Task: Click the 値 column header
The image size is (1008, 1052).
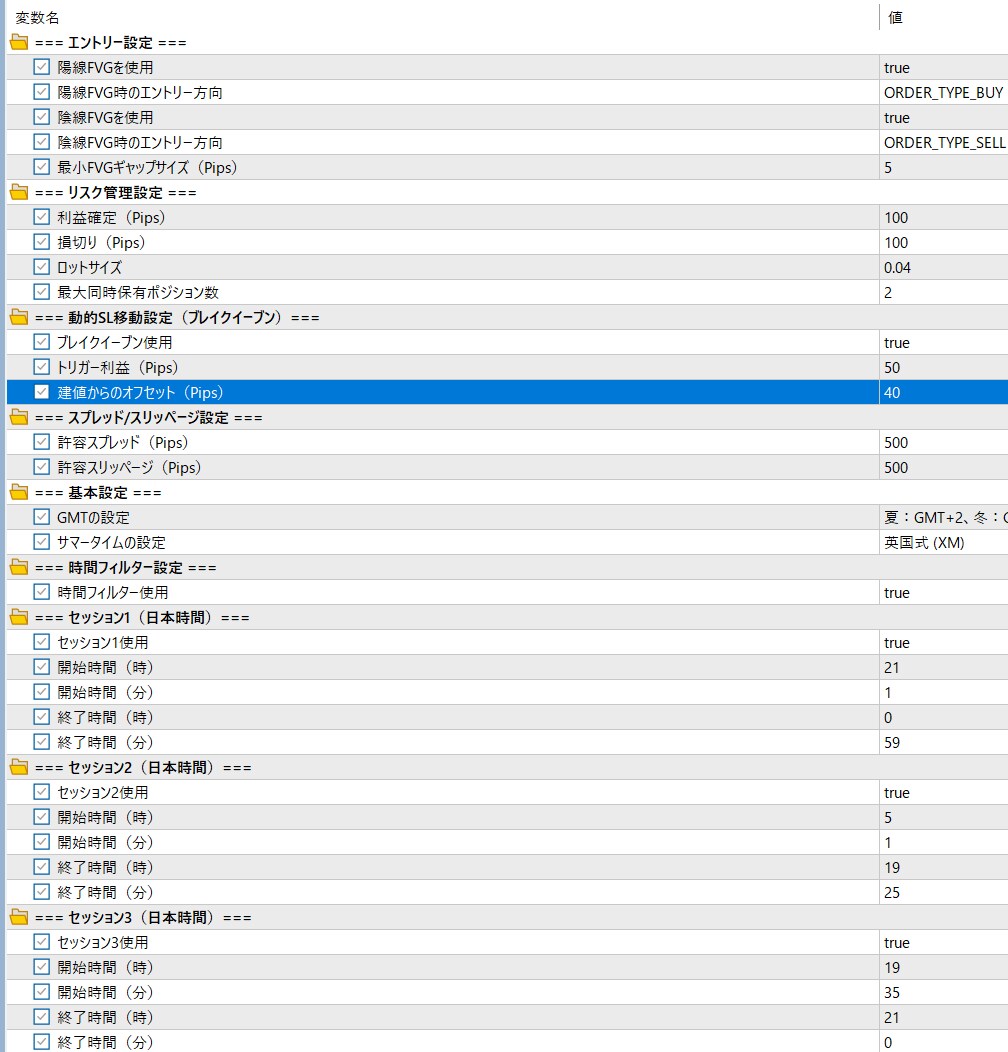Action: point(895,17)
